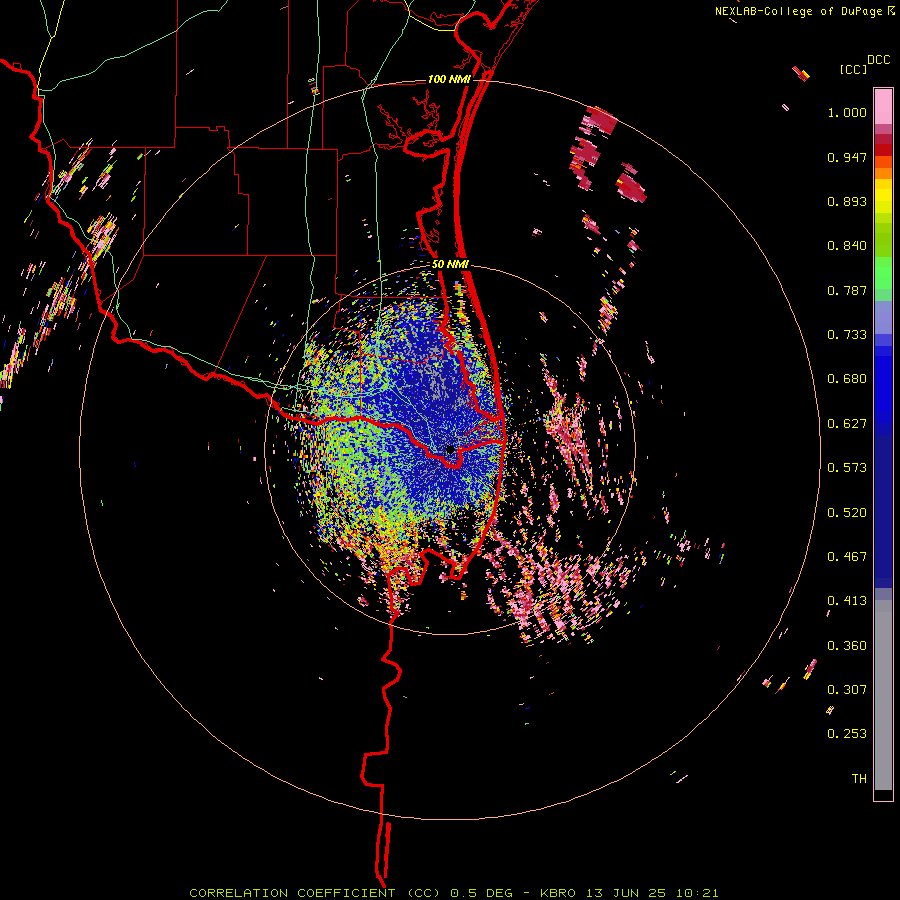Click the 100 NMI range ring label
The height and width of the screenshot is (900, 900).
coord(449,79)
